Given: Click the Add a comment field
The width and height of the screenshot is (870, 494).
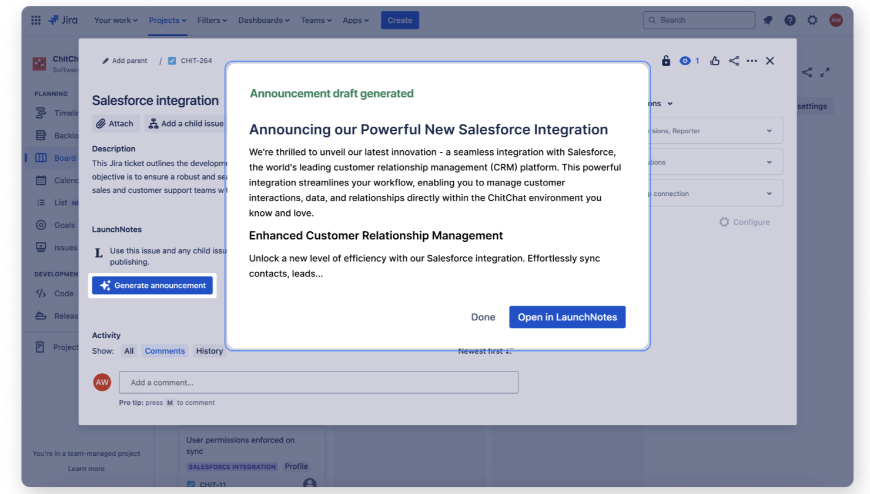Looking at the screenshot, I should pyautogui.click(x=318, y=382).
